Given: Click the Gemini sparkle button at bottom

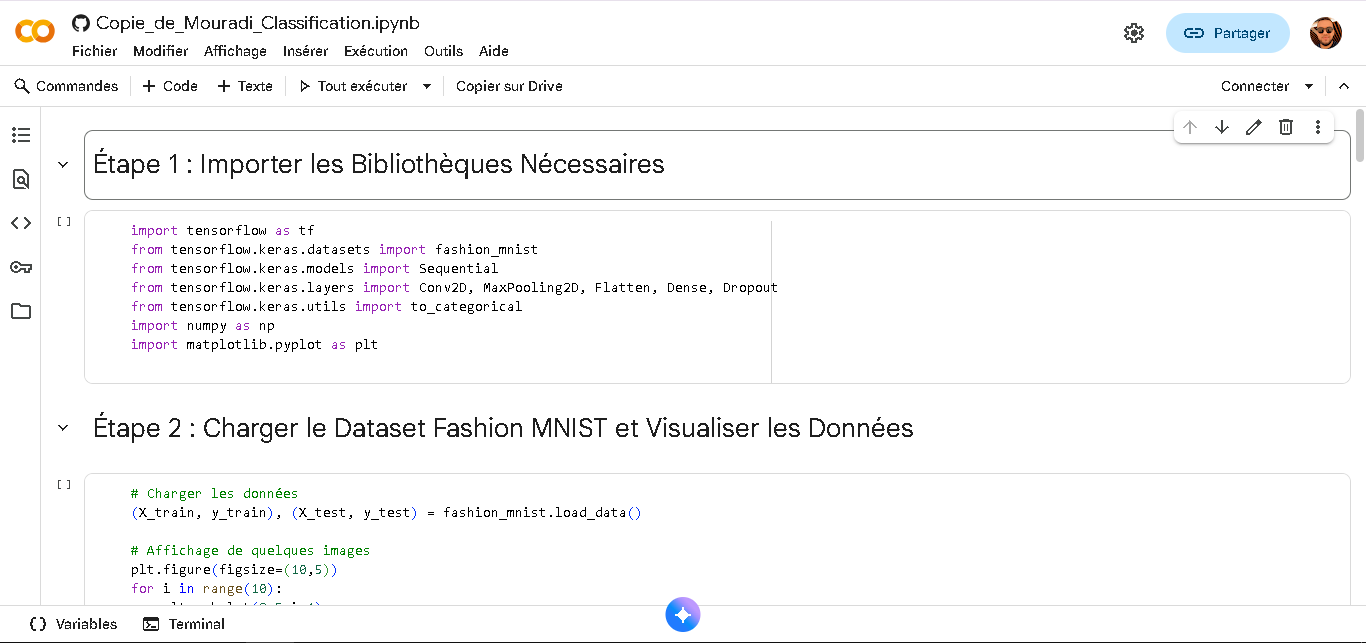Looking at the screenshot, I should [683, 615].
